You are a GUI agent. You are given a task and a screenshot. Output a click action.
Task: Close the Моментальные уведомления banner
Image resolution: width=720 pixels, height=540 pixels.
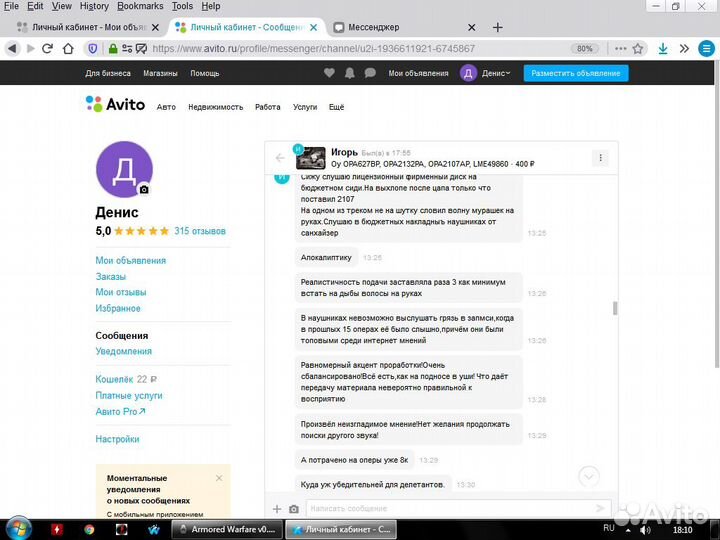(219, 479)
